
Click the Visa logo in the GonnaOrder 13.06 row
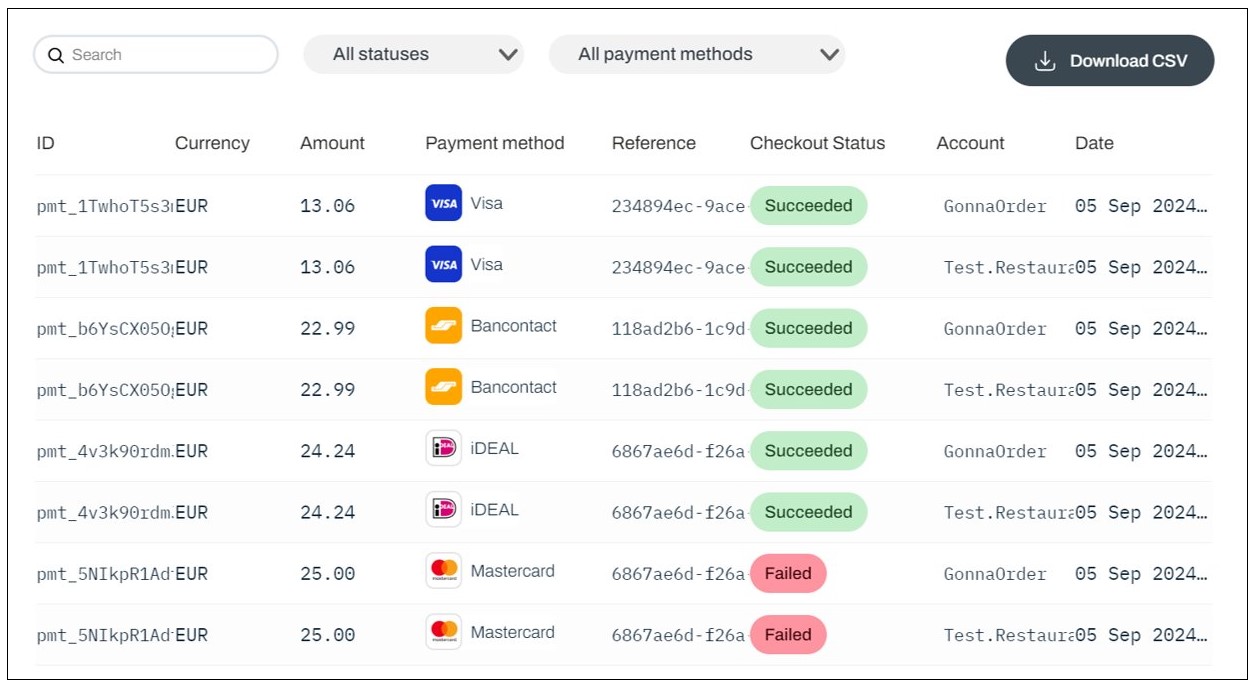click(443, 203)
